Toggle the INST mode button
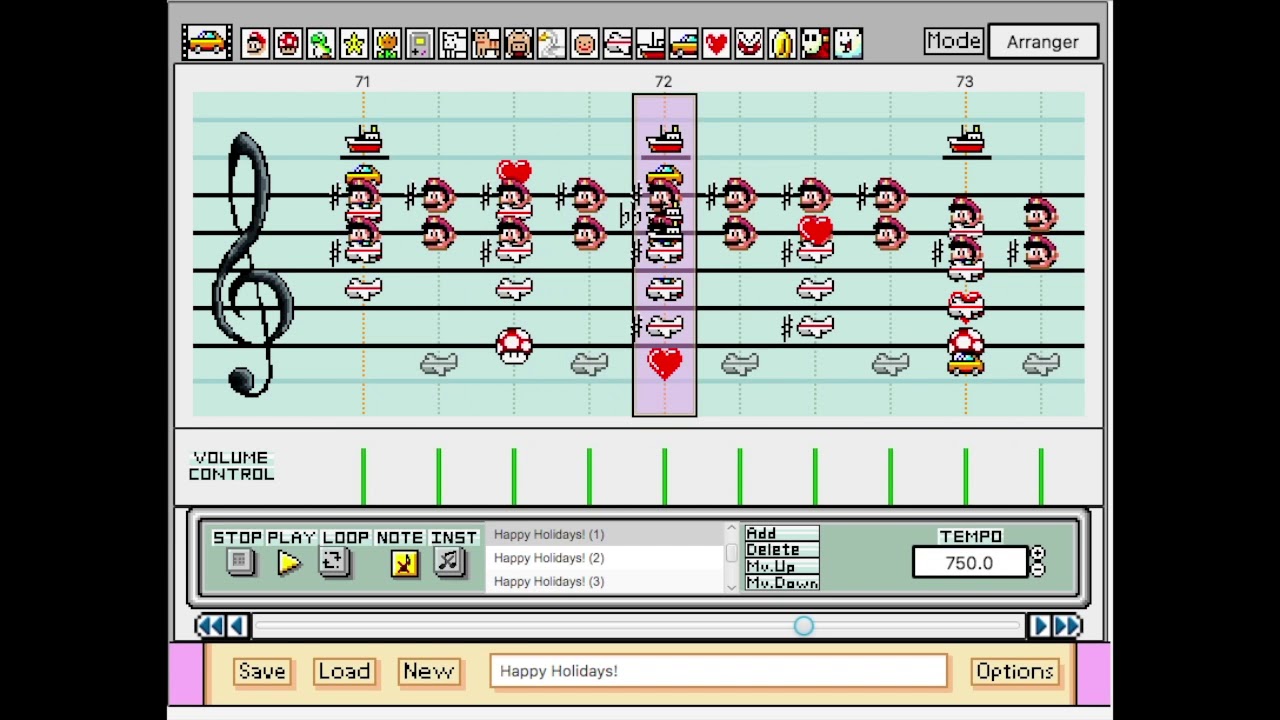Screen dimensions: 1280x720 tap(449, 562)
